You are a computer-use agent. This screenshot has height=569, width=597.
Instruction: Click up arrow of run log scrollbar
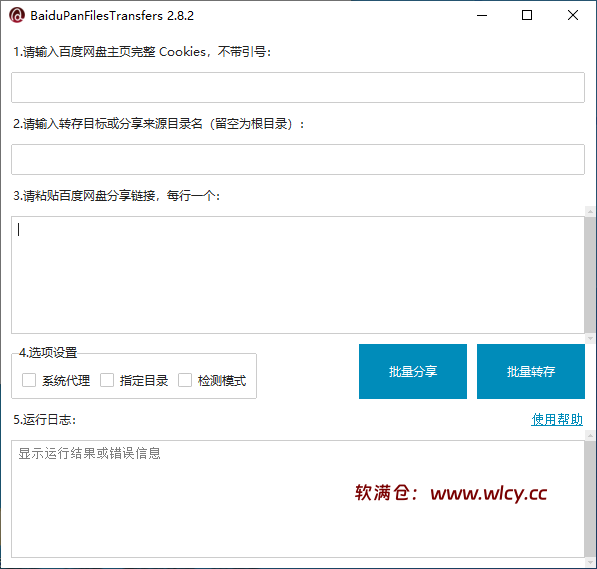coord(590,435)
